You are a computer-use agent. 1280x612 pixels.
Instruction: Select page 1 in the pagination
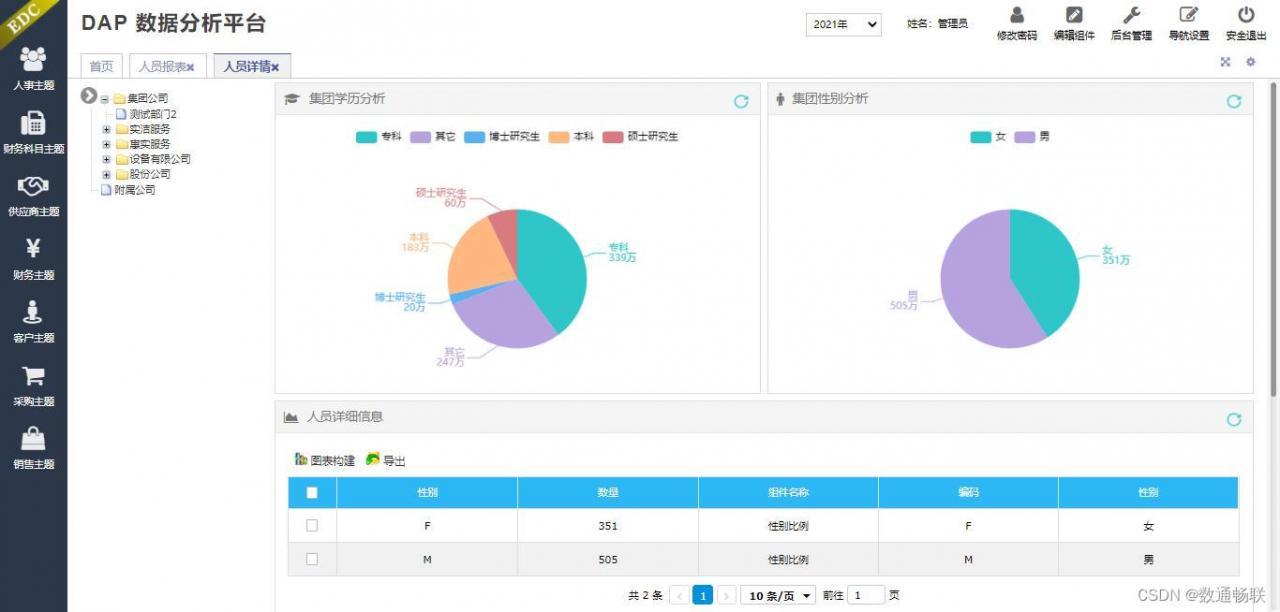(x=703, y=595)
